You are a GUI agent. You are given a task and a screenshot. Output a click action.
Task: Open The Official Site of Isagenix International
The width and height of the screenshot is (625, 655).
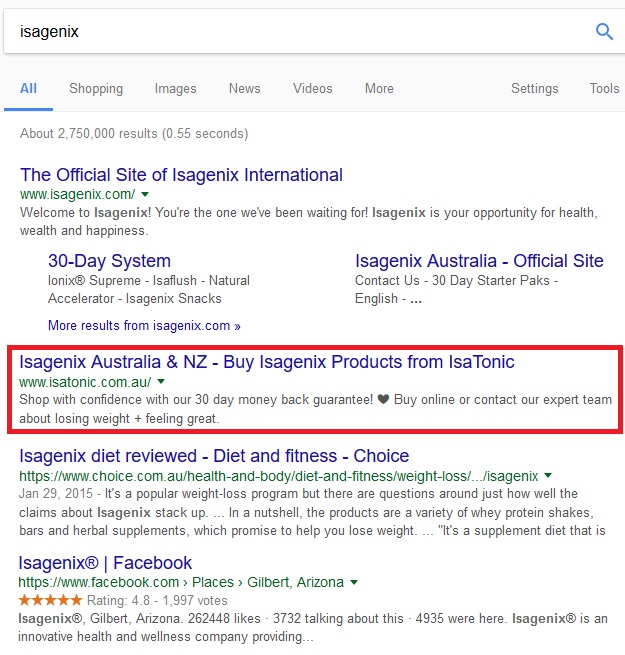(181, 175)
